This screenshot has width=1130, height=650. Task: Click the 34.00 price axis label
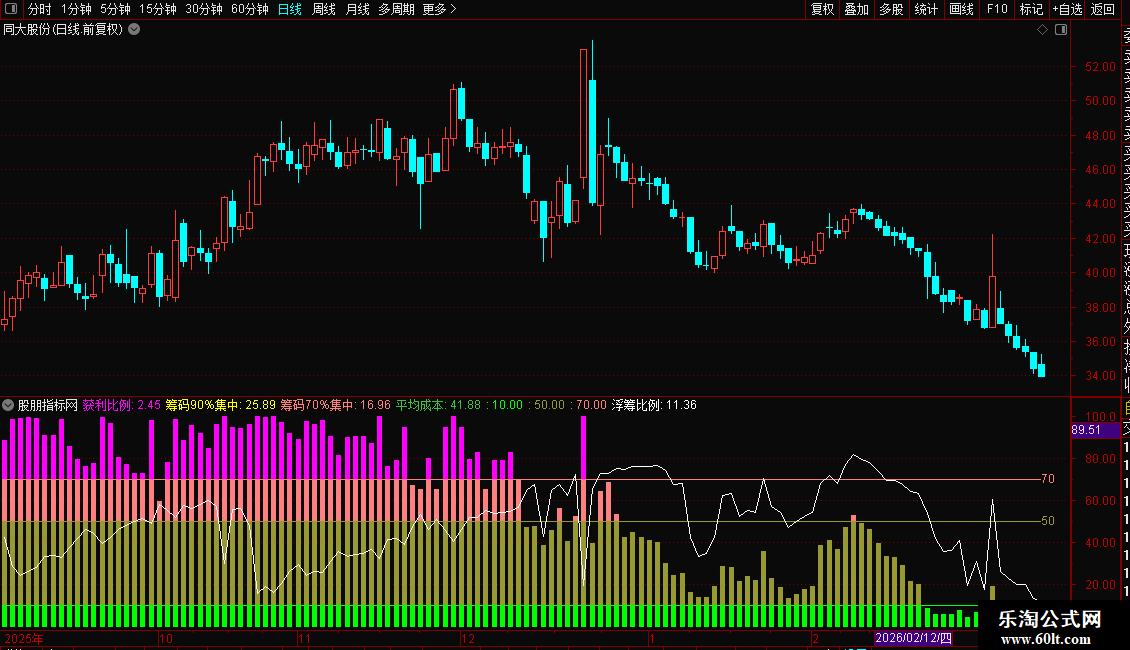click(x=1100, y=375)
